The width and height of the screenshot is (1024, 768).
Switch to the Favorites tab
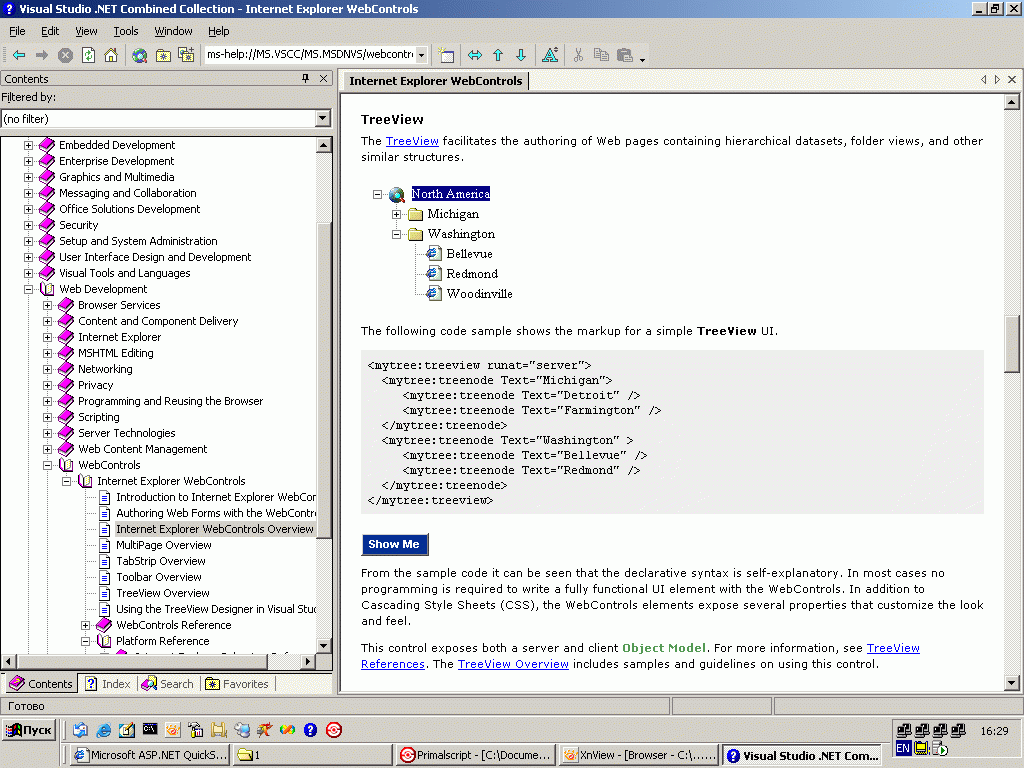coord(237,684)
